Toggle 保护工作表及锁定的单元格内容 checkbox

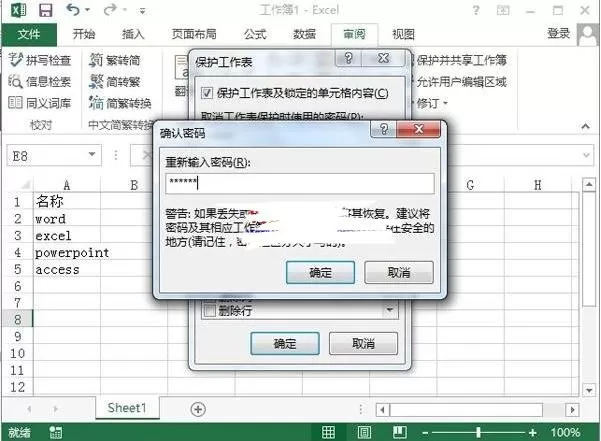[207, 93]
